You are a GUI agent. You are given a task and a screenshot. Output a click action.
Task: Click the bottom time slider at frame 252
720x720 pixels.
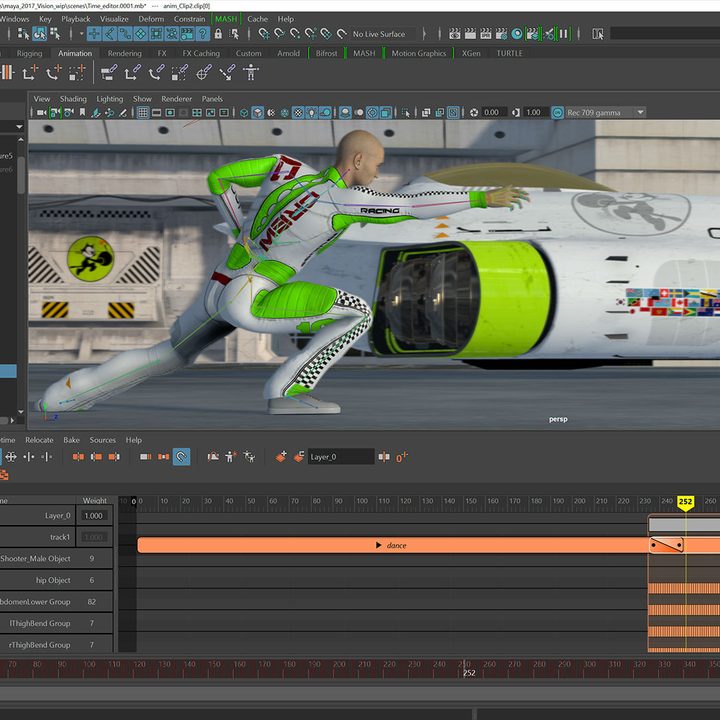465,668
